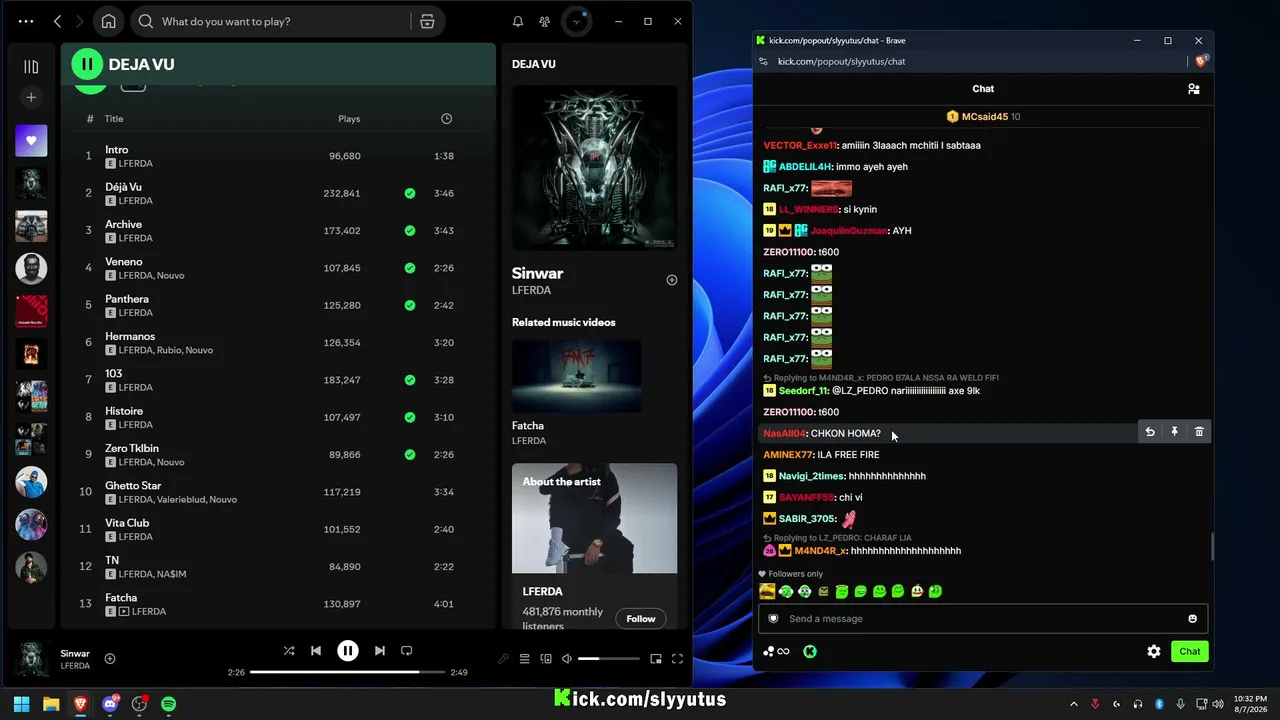Open Discord from the taskbar
The height and width of the screenshot is (720, 1280).
tap(110, 704)
